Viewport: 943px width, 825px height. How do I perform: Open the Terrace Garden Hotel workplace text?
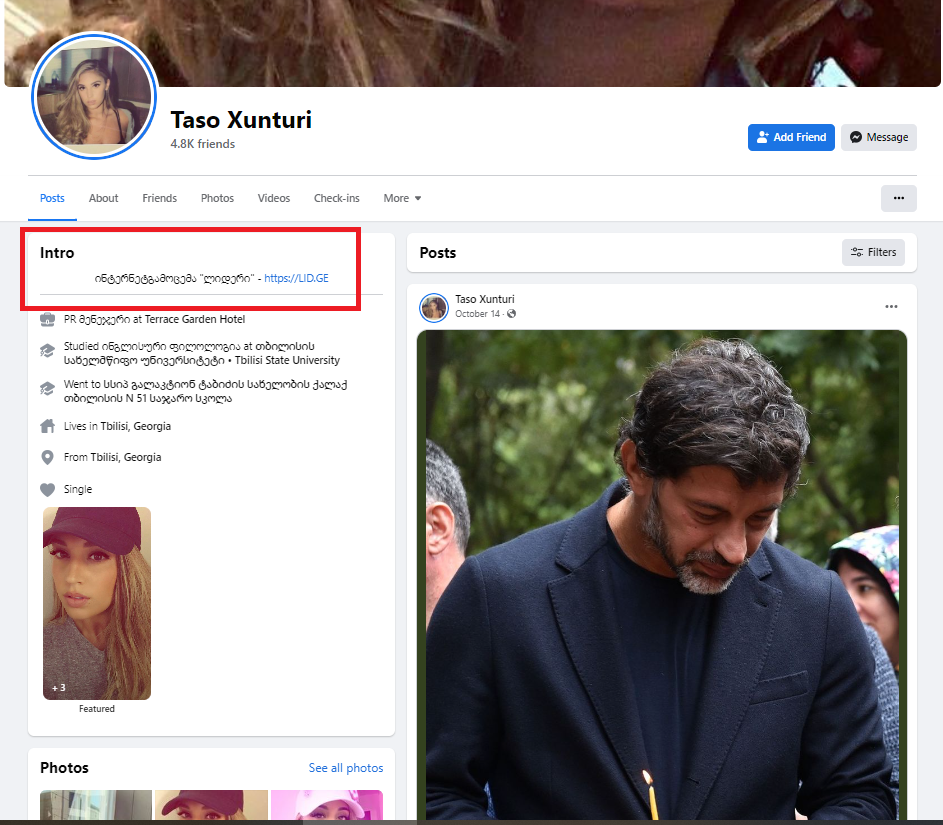tap(195, 319)
